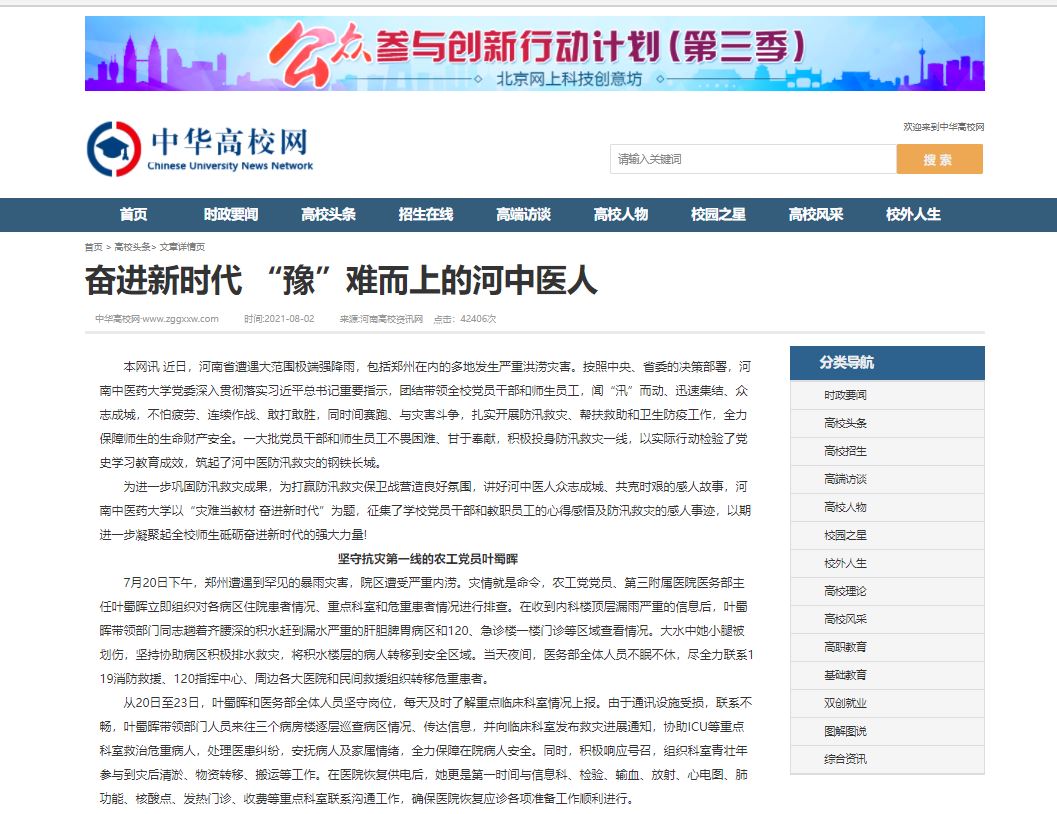
Task: Select 高校理论 from the 分类导航 sidebar
Action: coord(845,591)
